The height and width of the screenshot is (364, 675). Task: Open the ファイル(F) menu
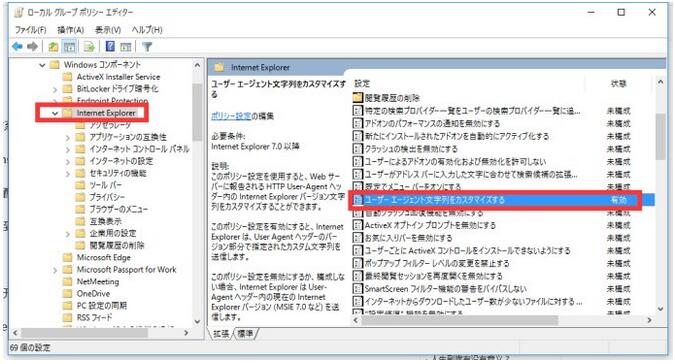coord(31,30)
